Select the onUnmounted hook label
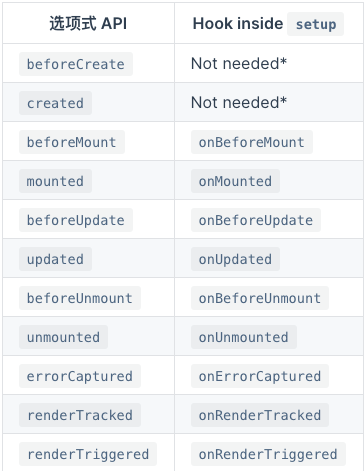Viewport: 364px width, 471px height. (244, 337)
